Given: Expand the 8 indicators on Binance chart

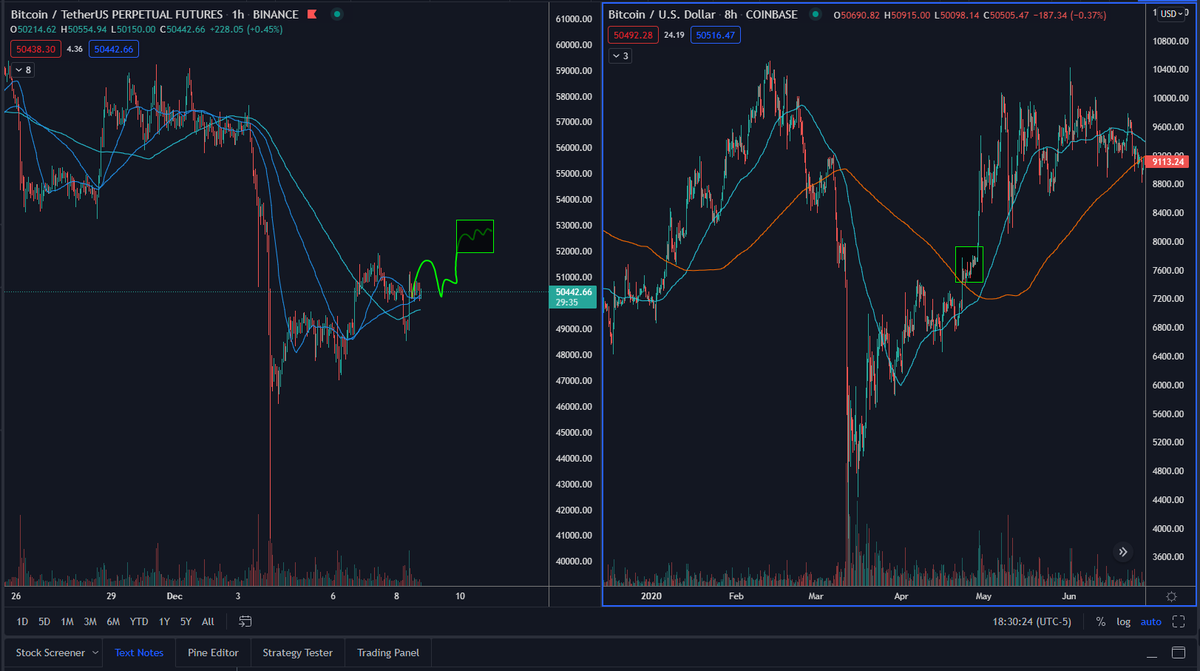Looking at the screenshot, I should click(x=21, y=70).
